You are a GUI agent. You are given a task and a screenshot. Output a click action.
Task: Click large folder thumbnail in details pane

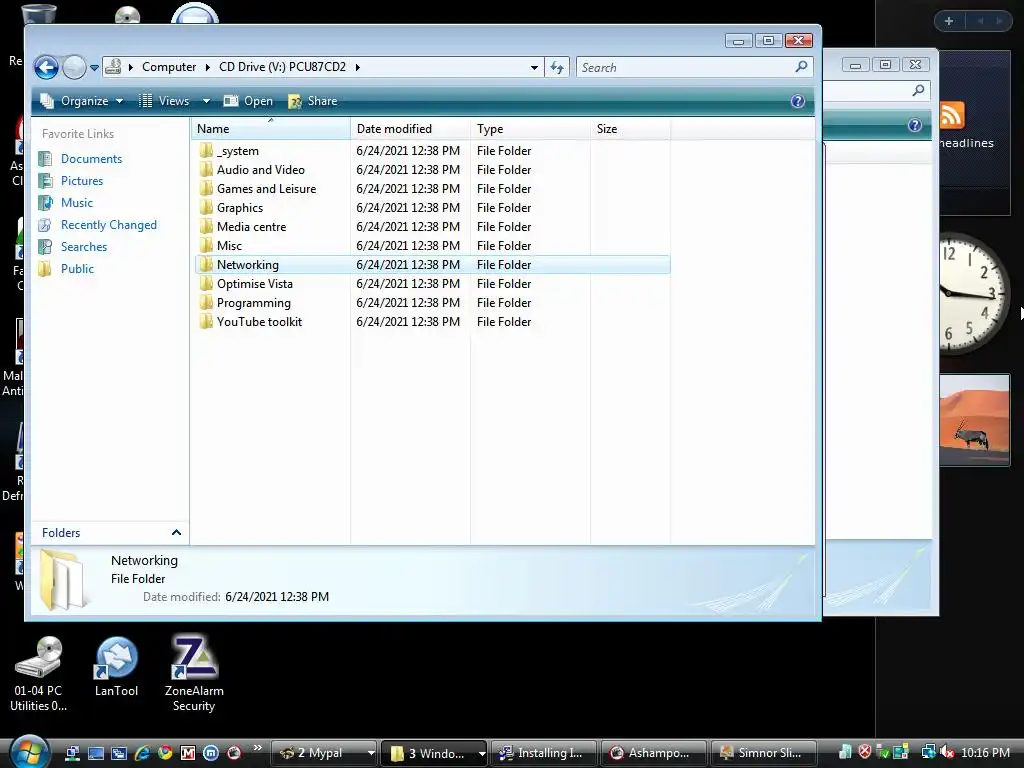[x=63, y=580]
